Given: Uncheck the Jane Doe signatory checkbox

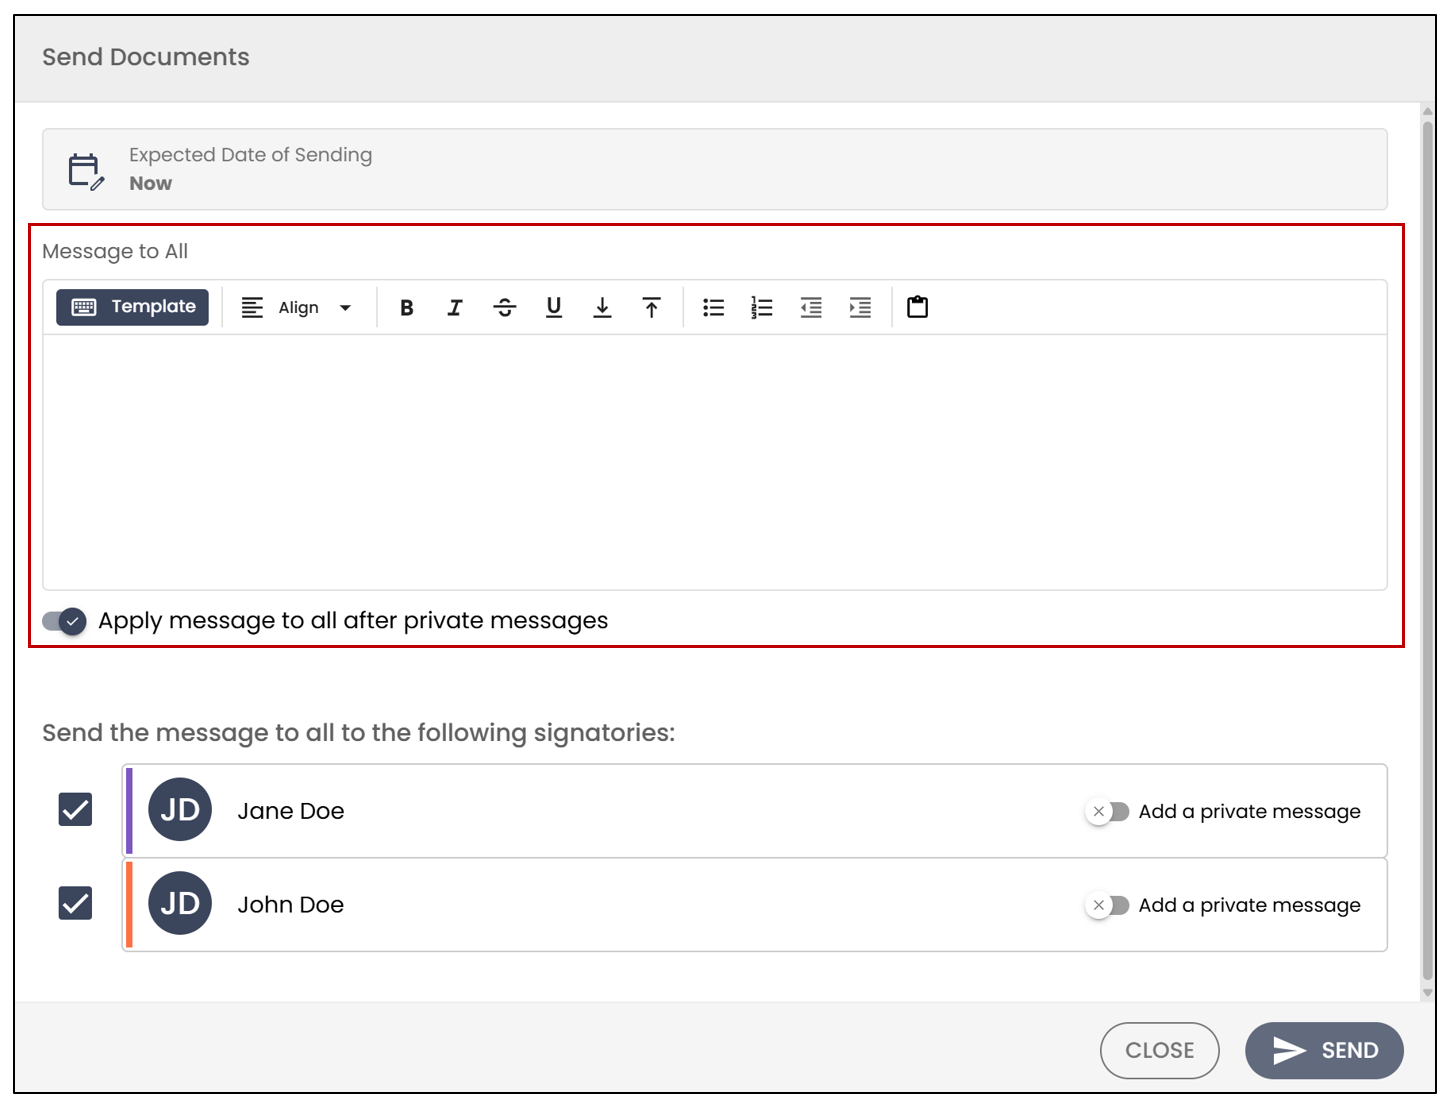Looking at the screenshot, I should (x=75, y=809).
